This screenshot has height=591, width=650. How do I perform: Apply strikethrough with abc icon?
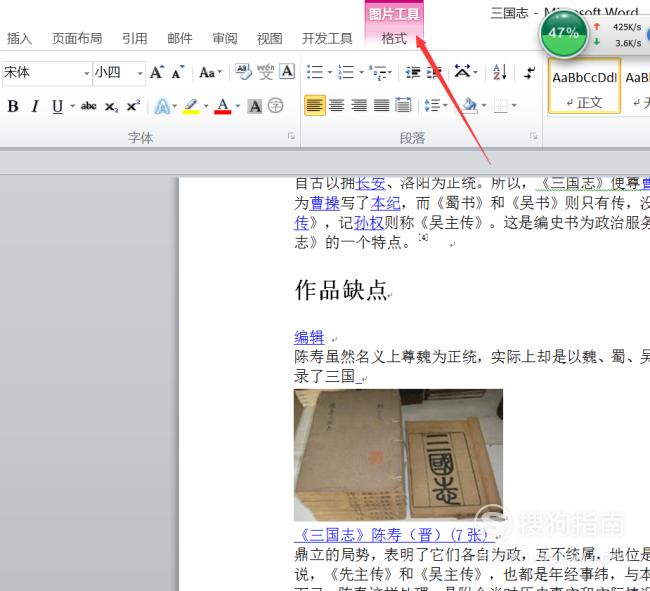[x=88, y=106]
